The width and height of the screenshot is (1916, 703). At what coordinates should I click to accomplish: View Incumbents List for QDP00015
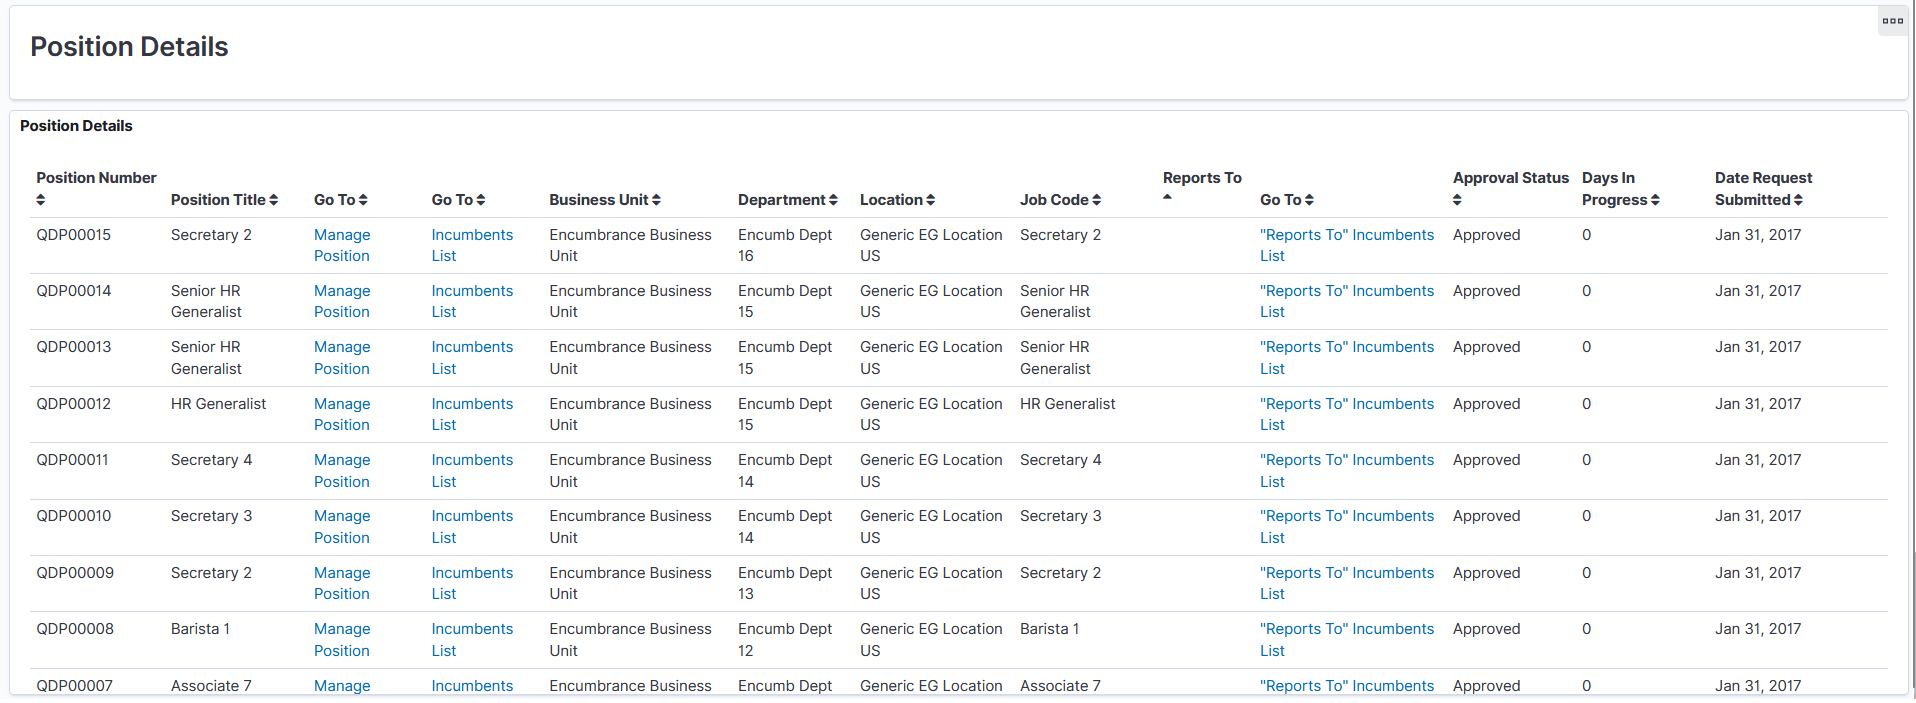472,245
